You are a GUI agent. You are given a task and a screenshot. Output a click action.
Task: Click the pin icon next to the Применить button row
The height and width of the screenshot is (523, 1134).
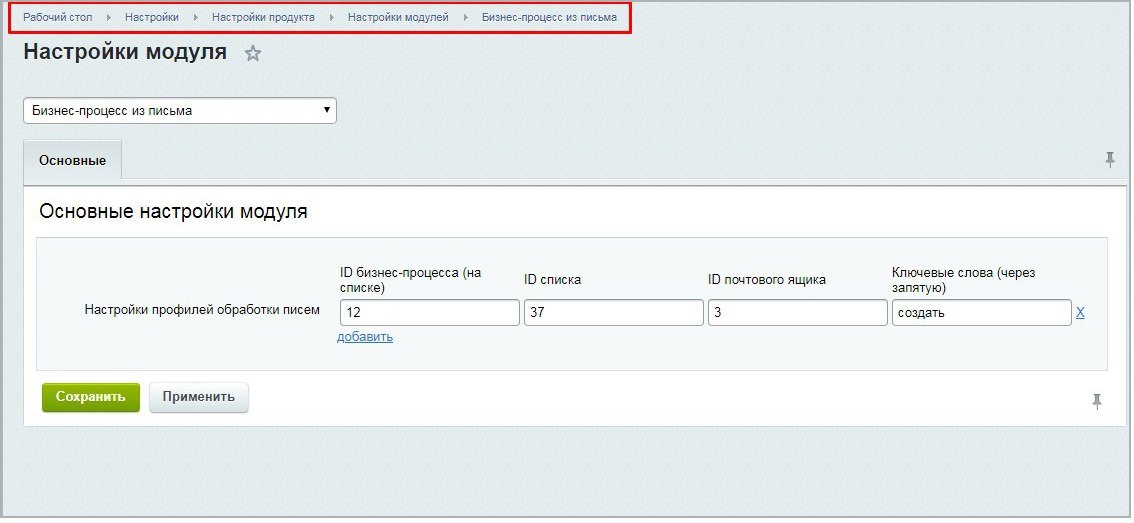1097,401
